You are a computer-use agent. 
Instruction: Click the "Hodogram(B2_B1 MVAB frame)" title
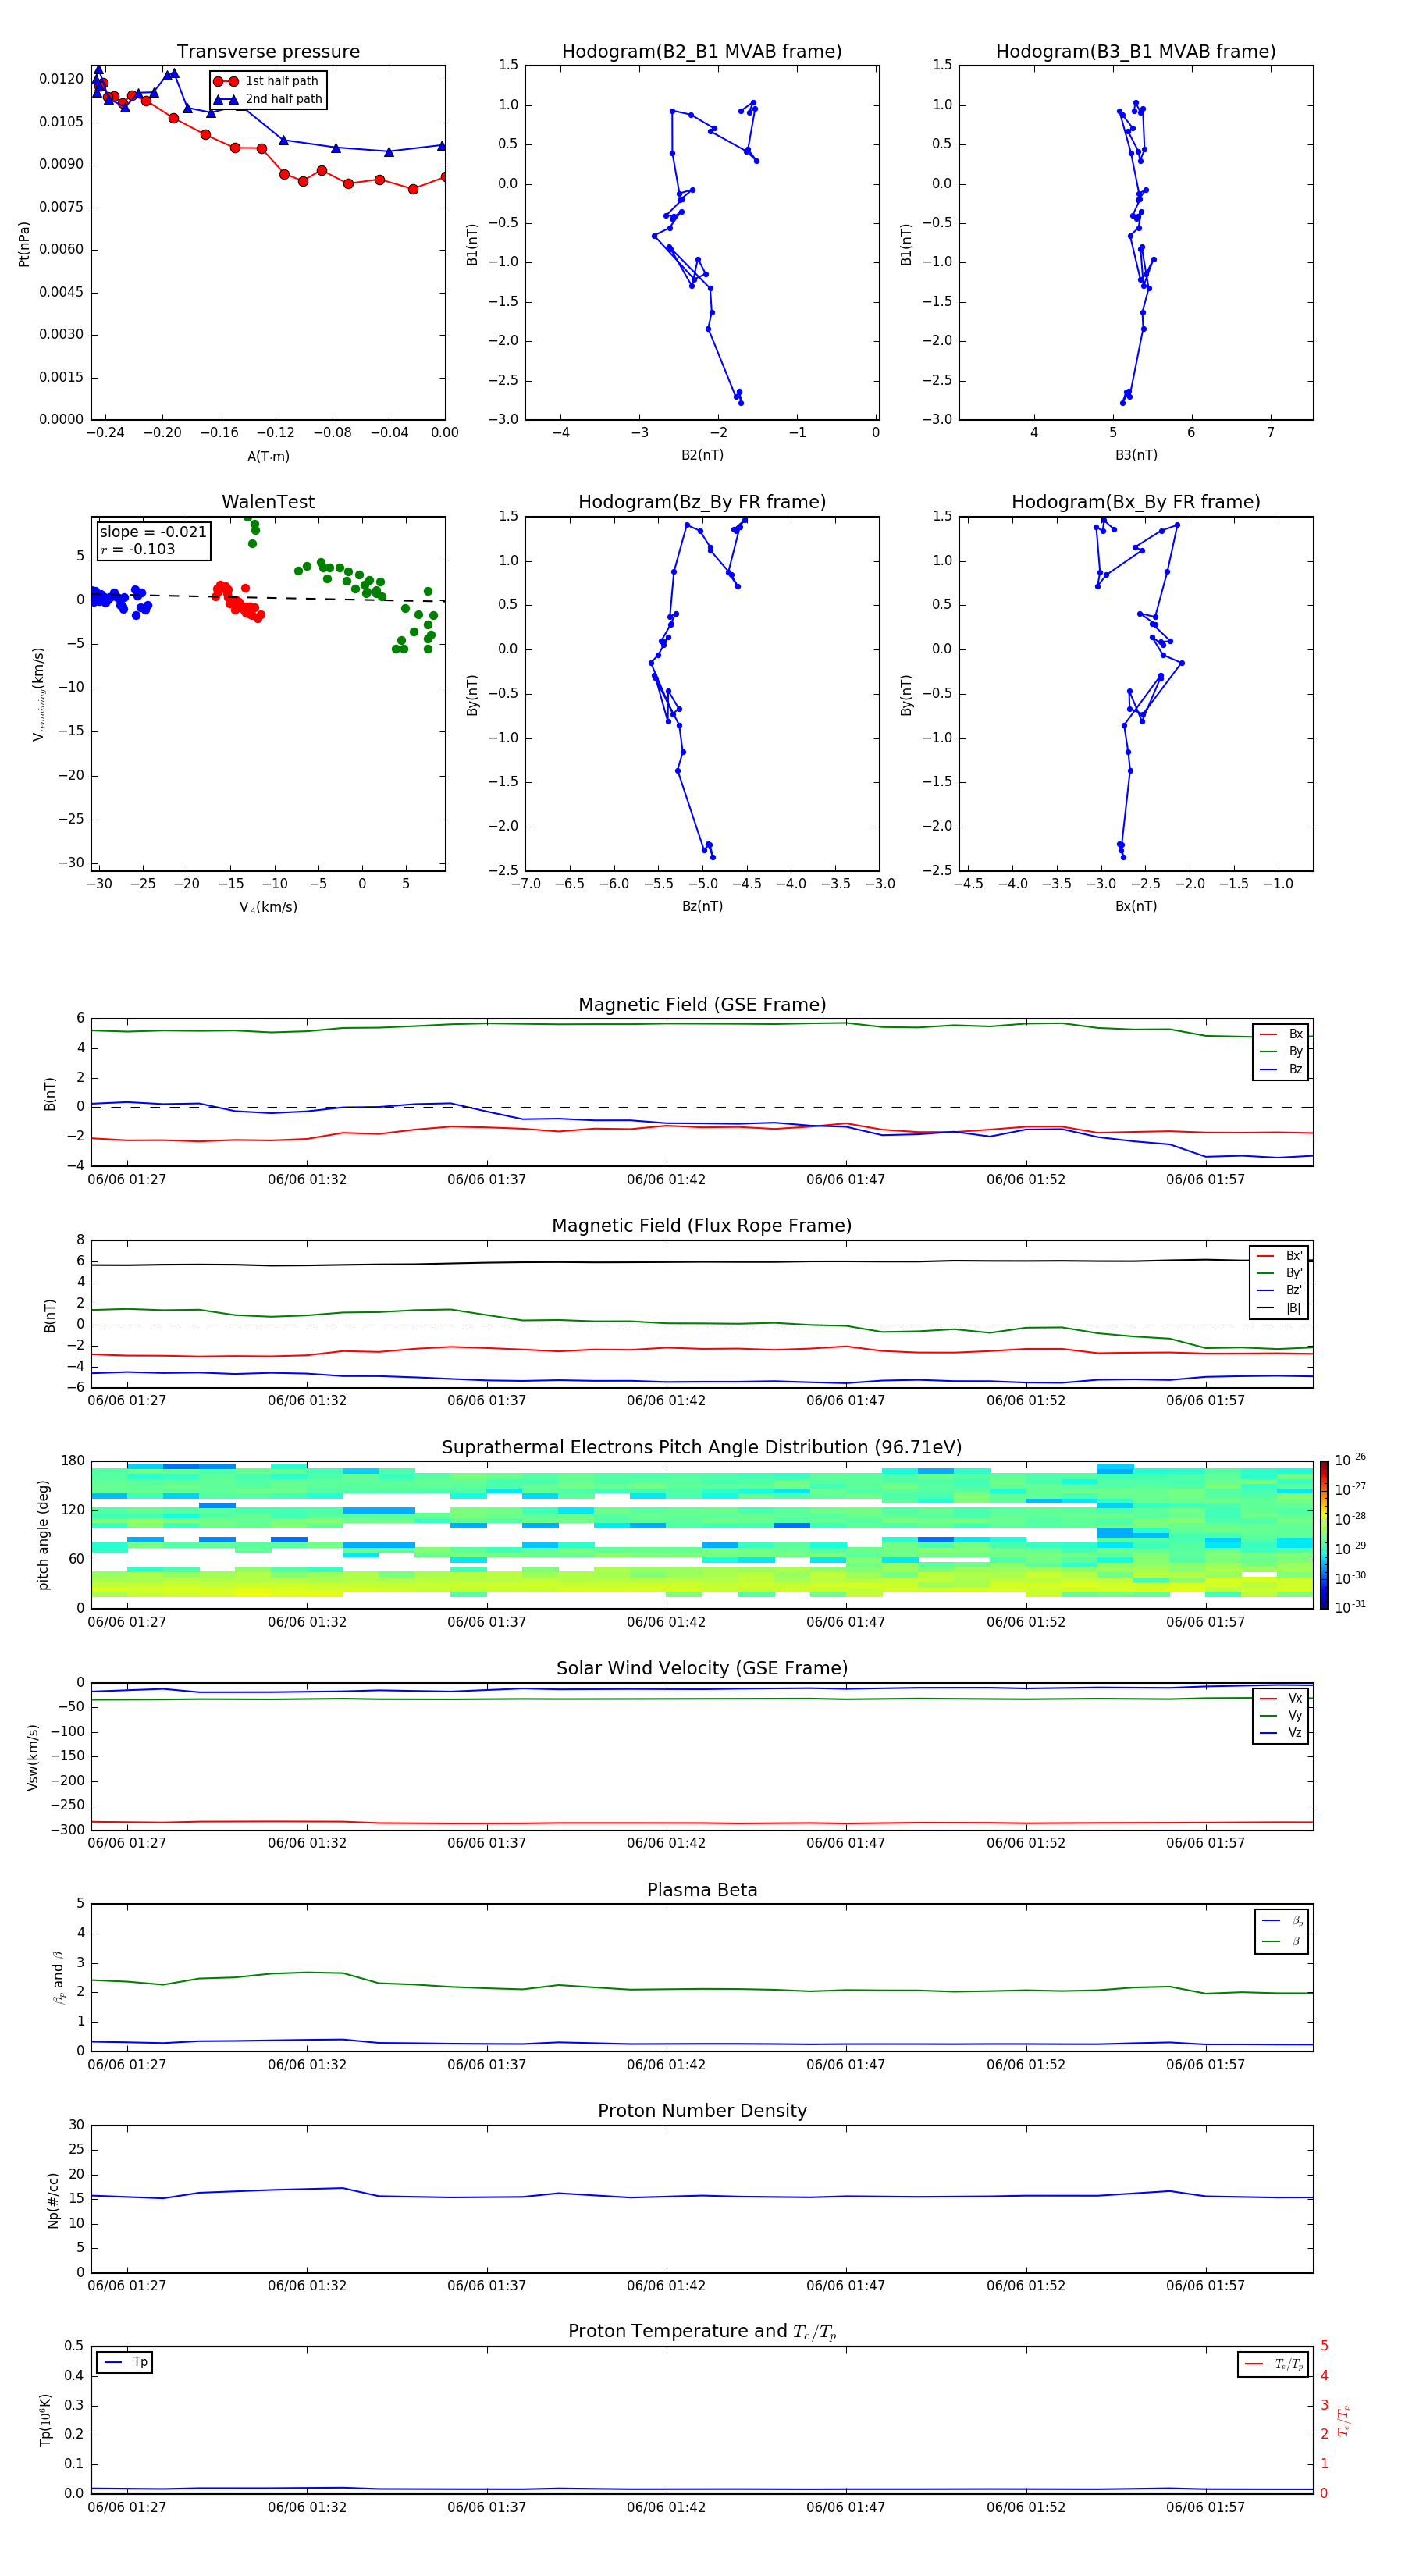click(702, 52)
